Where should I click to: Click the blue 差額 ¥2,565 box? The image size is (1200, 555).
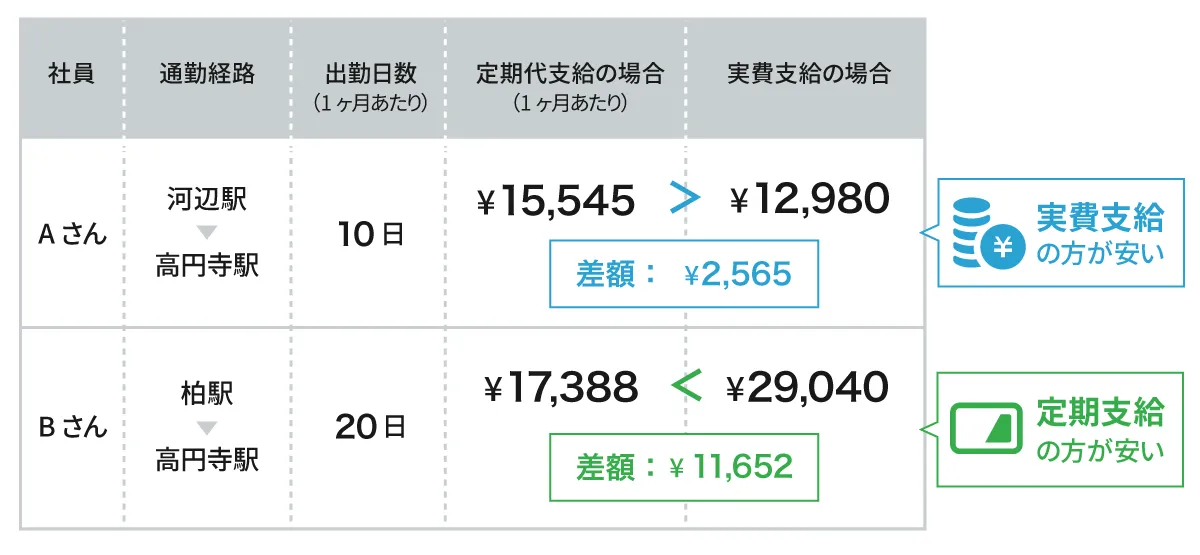[x=684, y=273]
